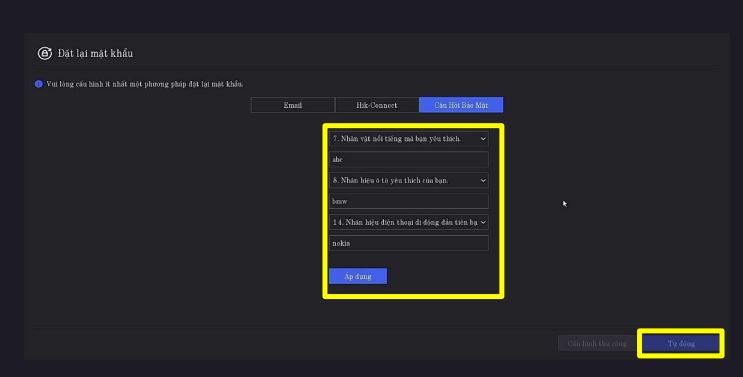Click the Tự động button
Viewport: 743px width, 377px height.
point(681,343)
